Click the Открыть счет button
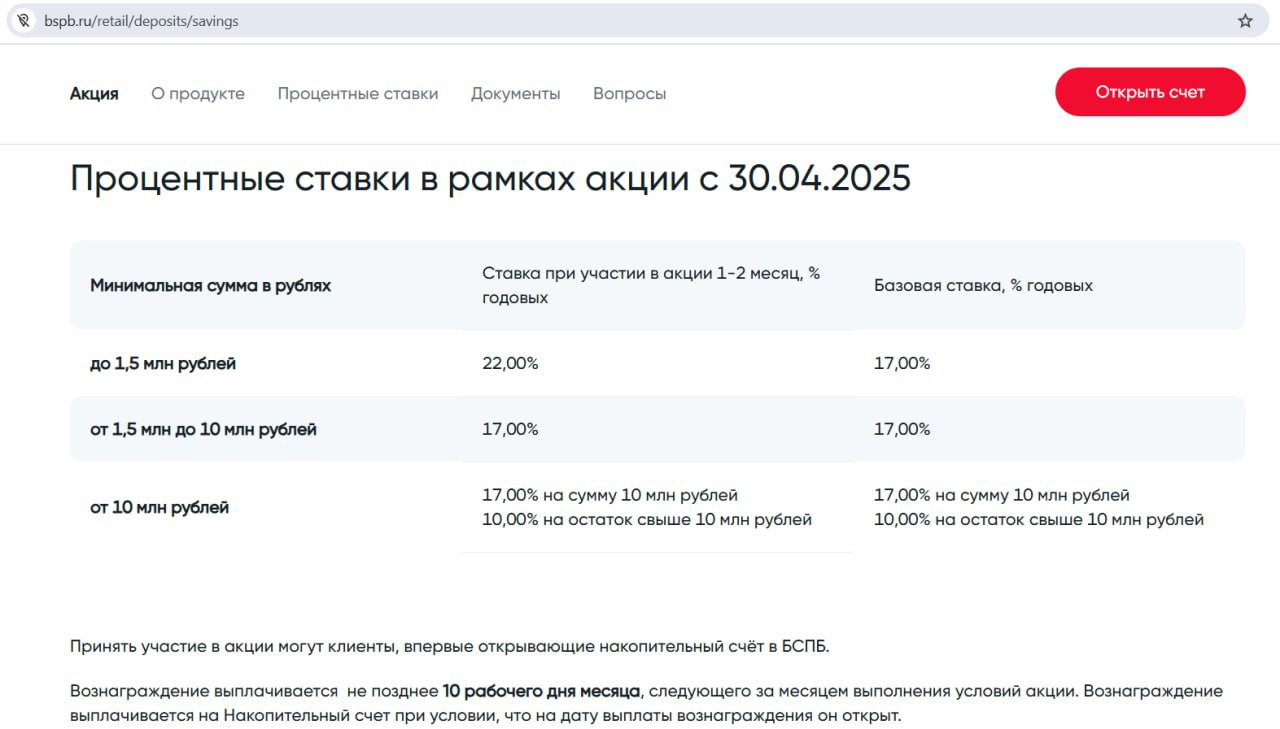Viewport: 1280px width, 729px height. click(1150, 92)
